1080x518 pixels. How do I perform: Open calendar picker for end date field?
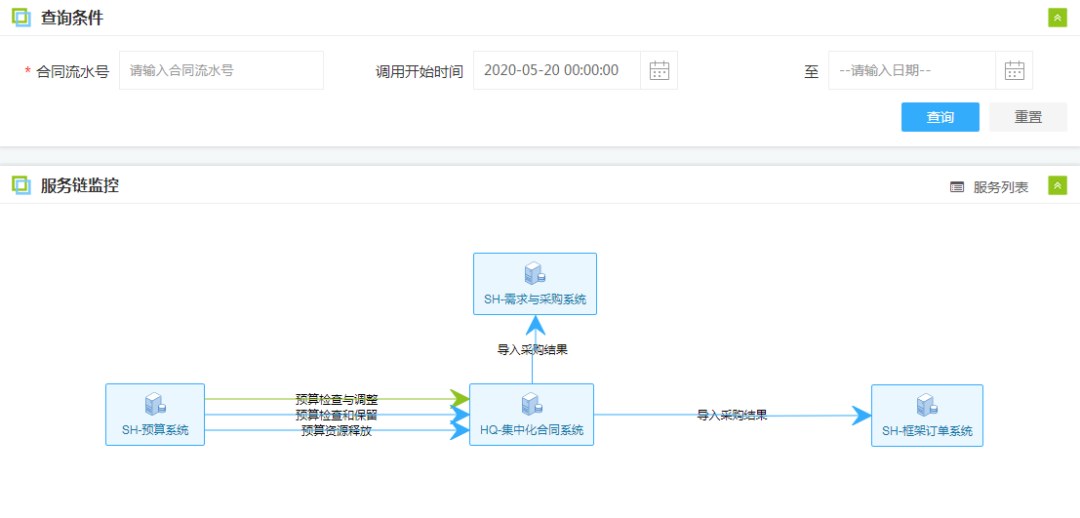pyautogui.click(x=1014, y=70)
